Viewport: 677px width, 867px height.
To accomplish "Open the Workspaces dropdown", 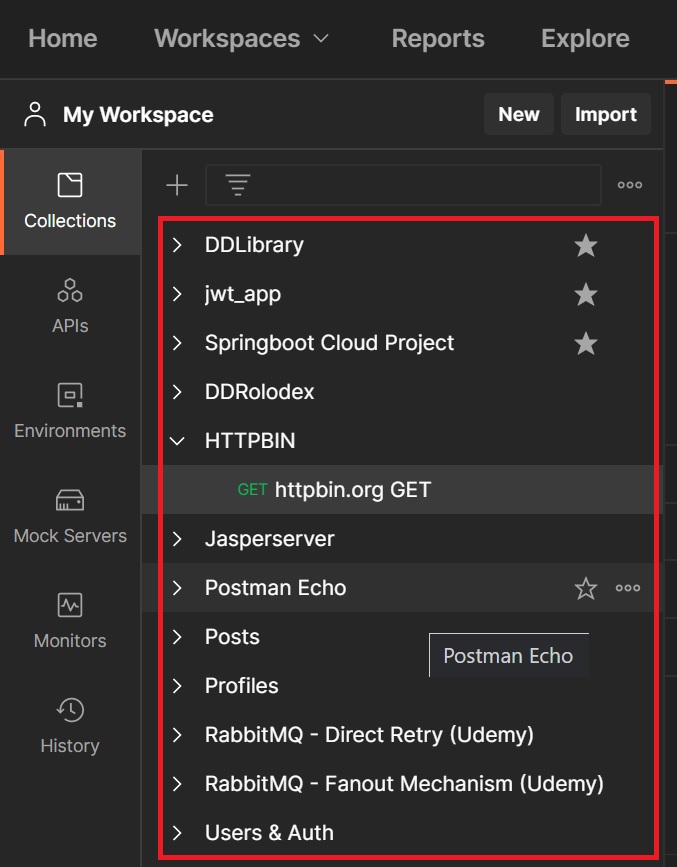I will click(241, 39).
